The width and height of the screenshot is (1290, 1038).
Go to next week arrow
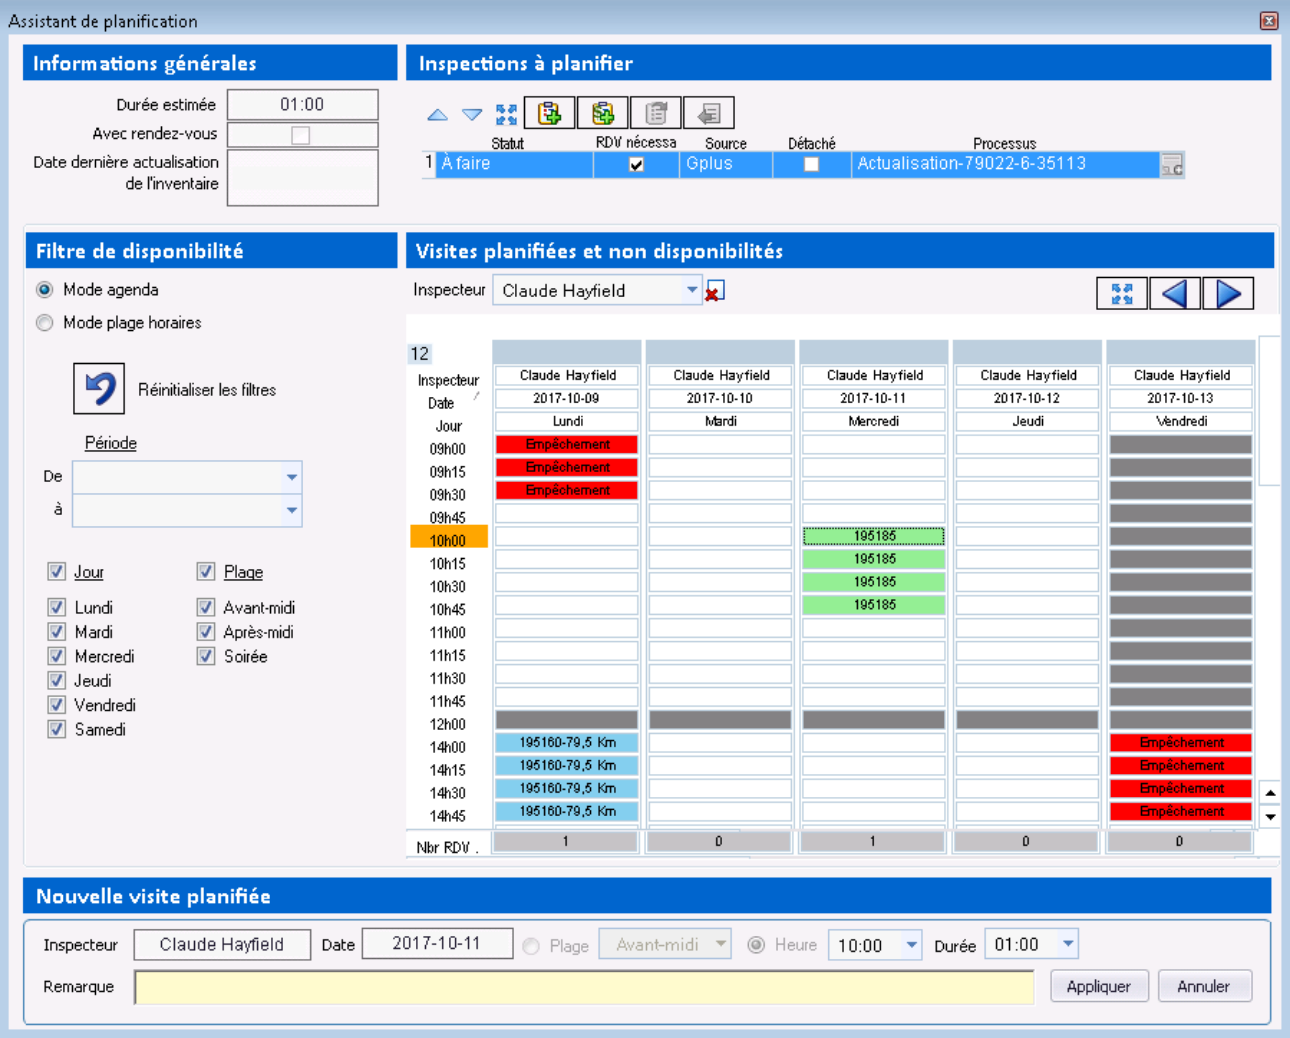click(1228, 293)
